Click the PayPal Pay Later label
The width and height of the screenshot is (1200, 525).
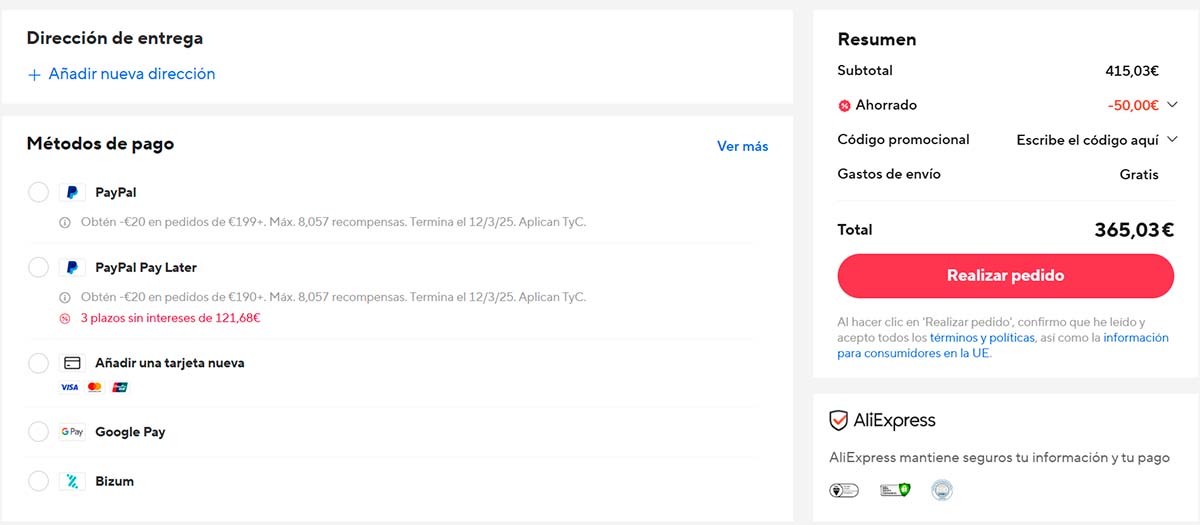tap(146, 268)
